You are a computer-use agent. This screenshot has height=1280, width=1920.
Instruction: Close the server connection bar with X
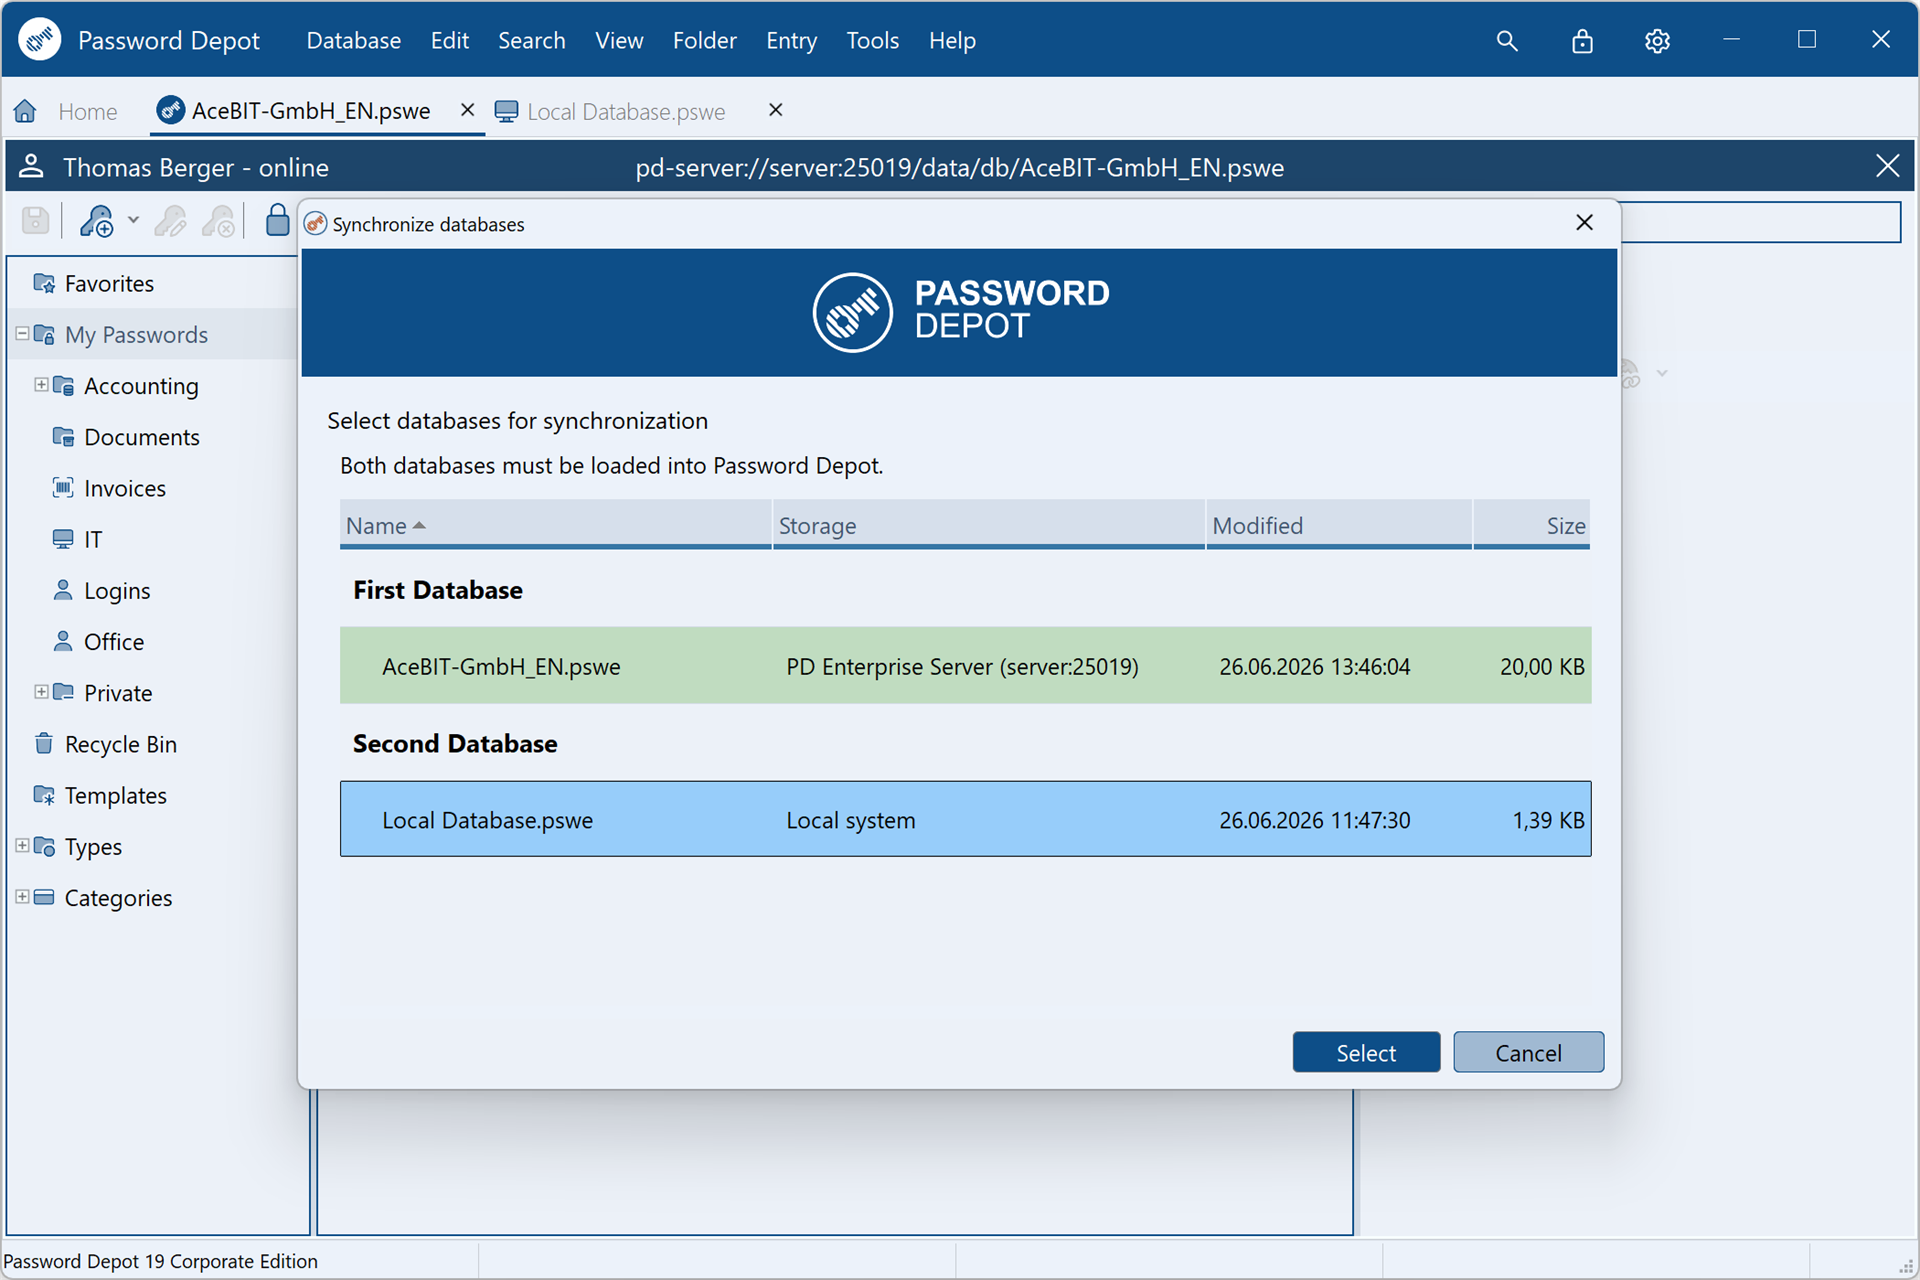1887,166
